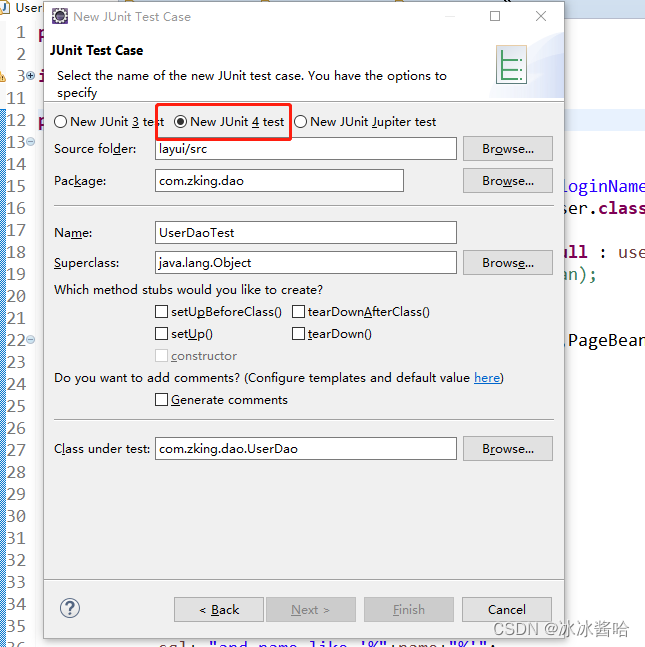
Task: Enable the setUpBeforeClass() method stub
Action: point(161,312)
